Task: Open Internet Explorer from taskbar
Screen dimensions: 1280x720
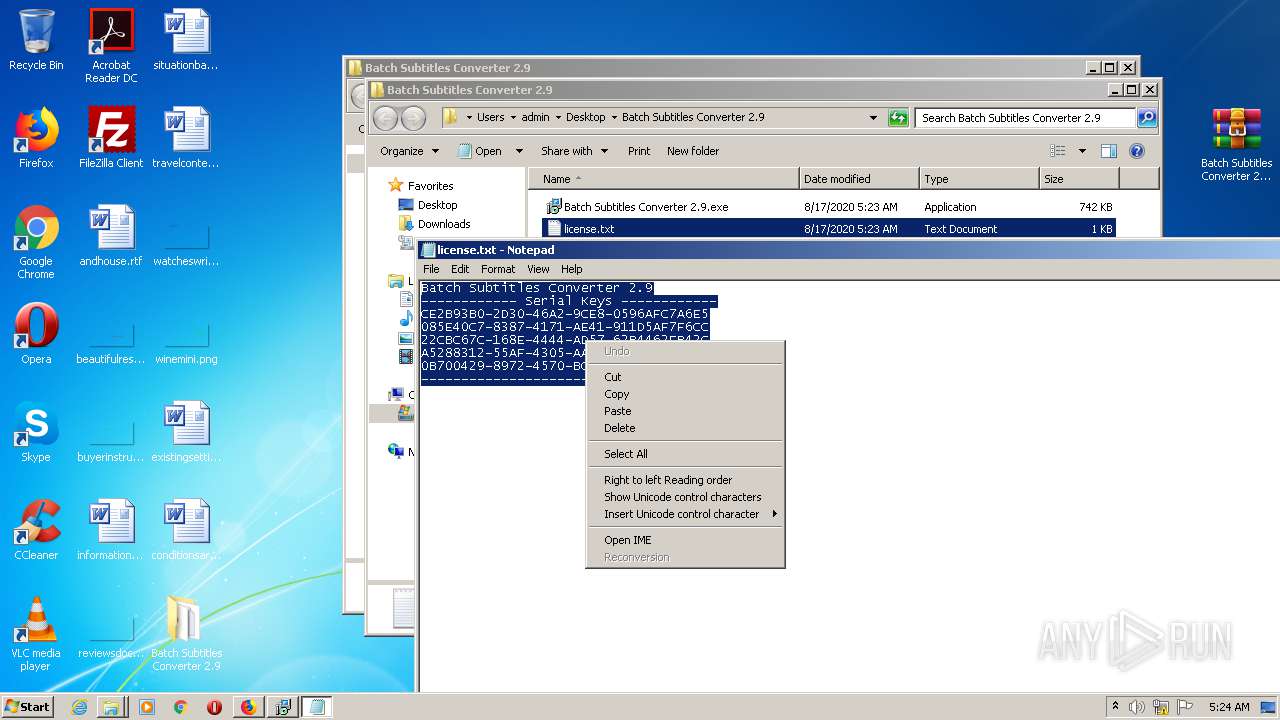Action: [x=79, y=707]
